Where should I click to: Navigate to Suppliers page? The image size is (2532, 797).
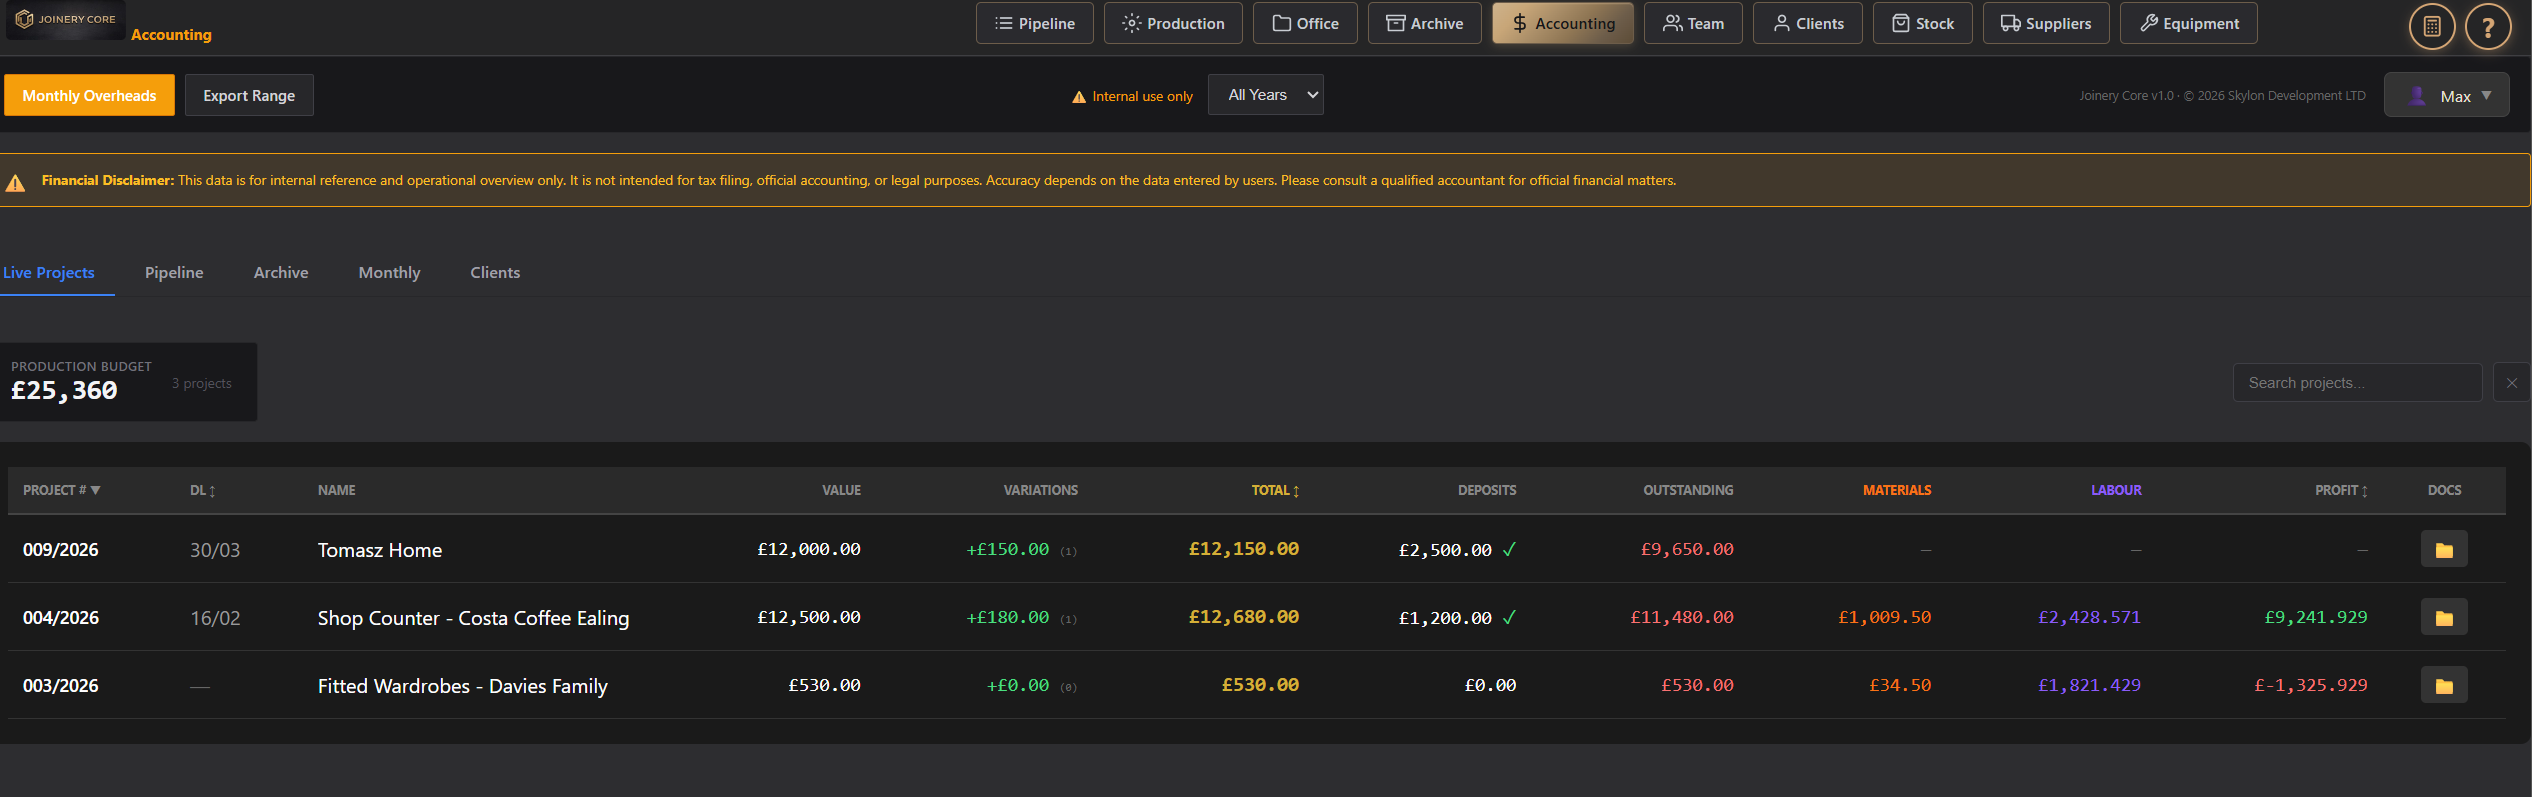[2045, 23]
